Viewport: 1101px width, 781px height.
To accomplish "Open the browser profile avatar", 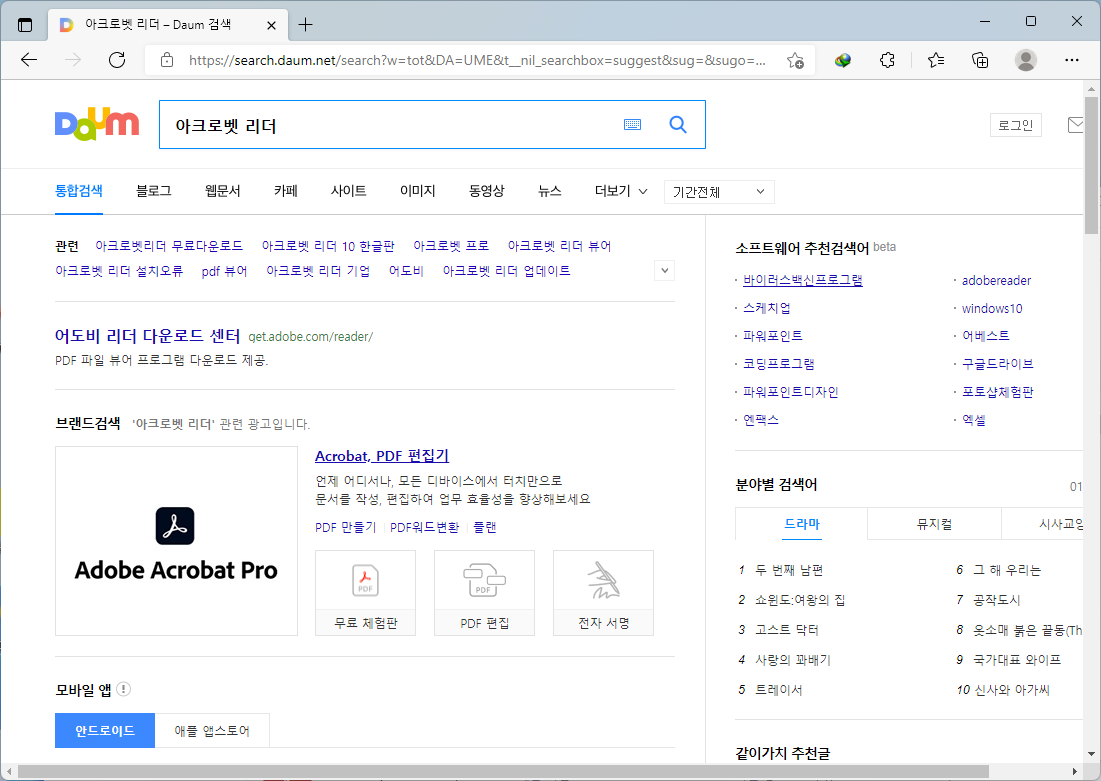I will [x=1026, y=60].
